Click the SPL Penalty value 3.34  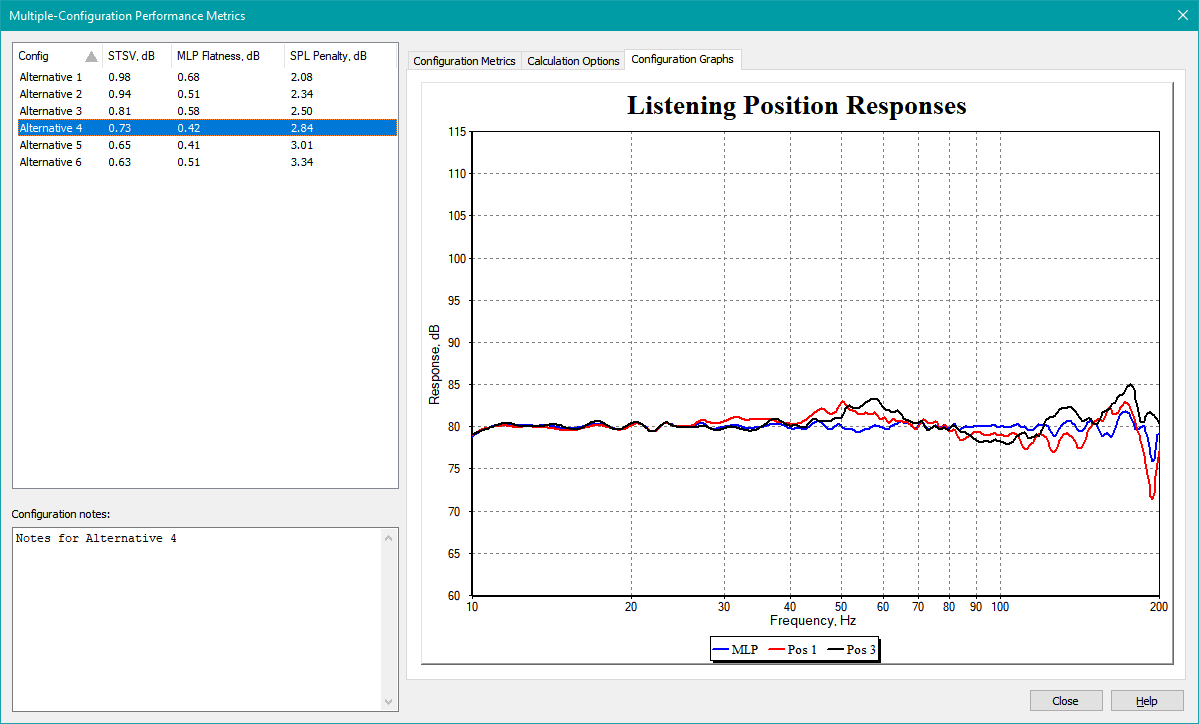coord(302,162)
